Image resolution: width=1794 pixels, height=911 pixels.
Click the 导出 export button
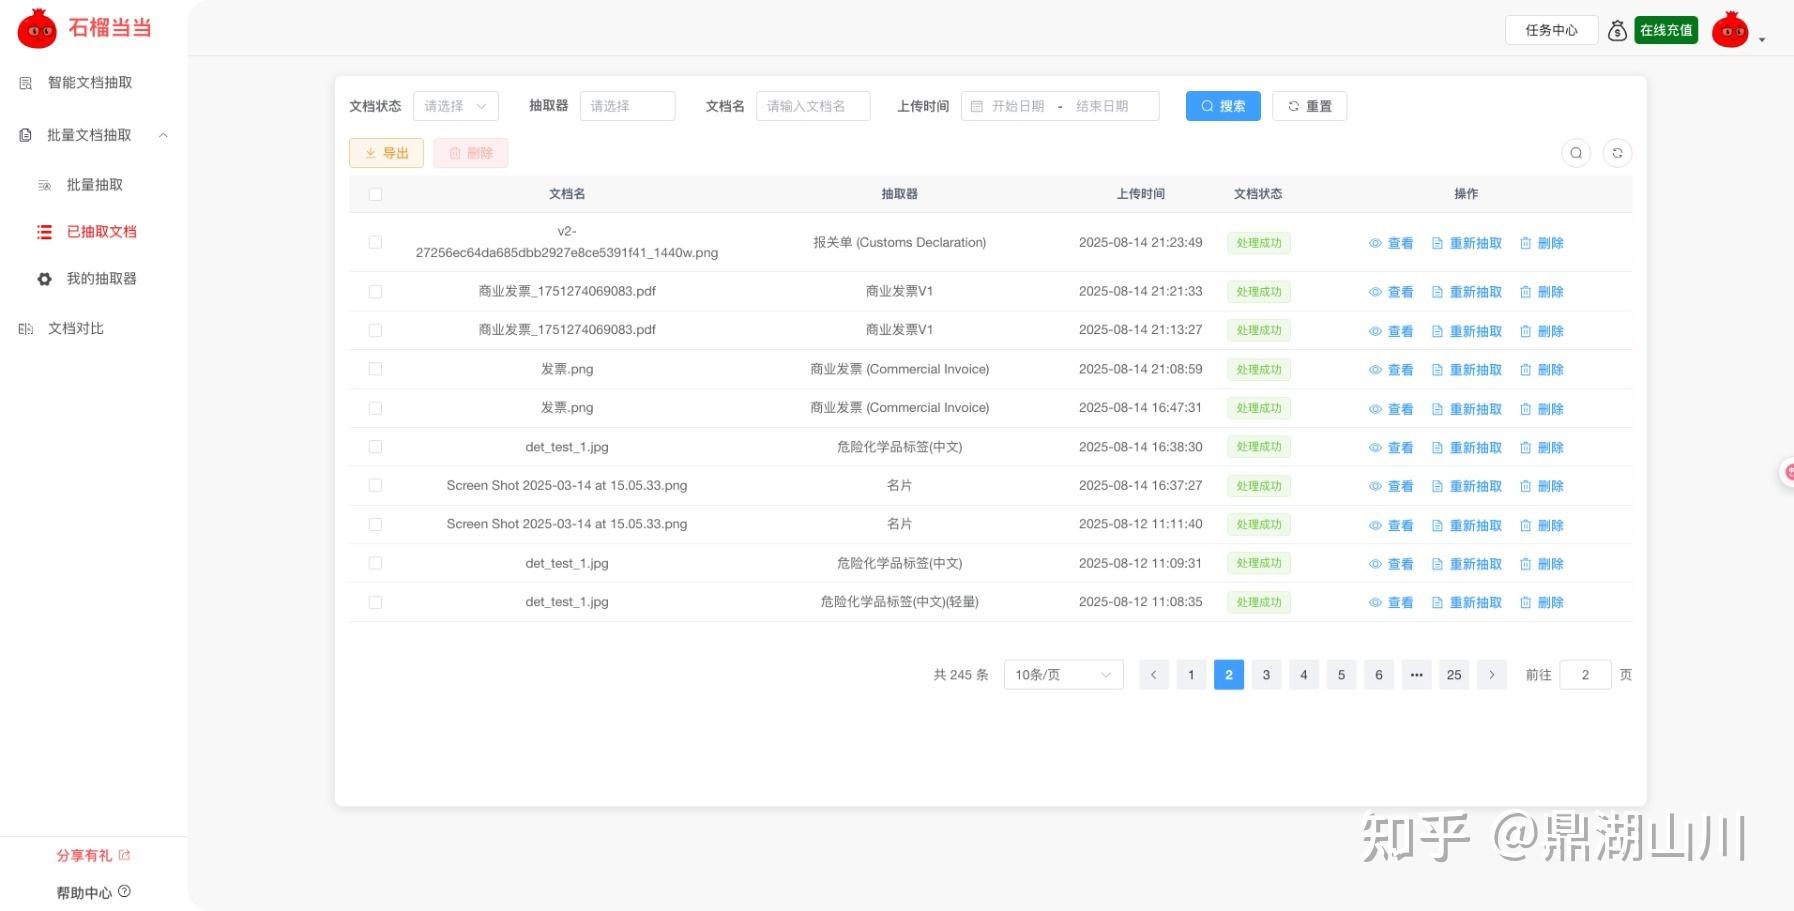coord(386,153)
